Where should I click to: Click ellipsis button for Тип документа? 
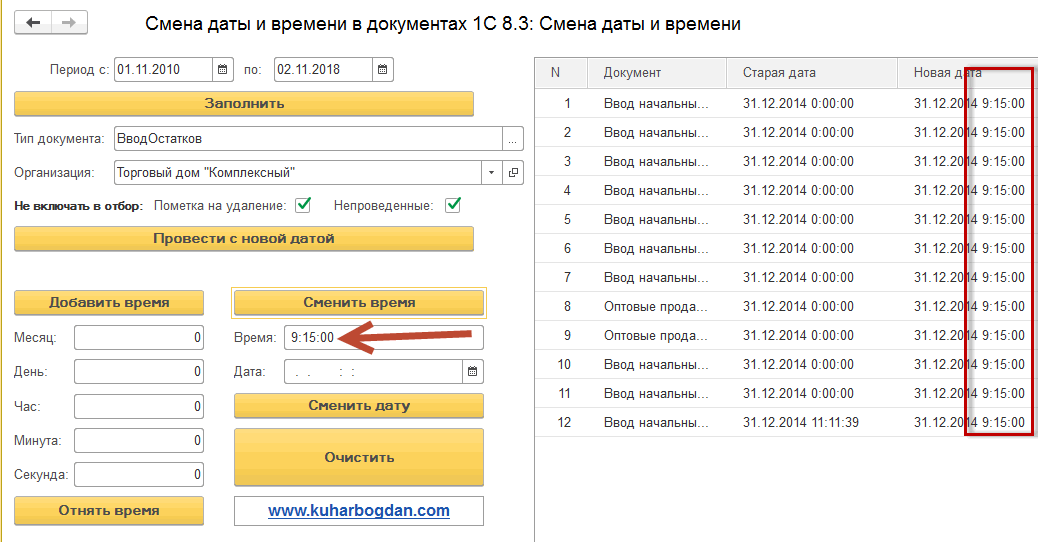[x=513, y=139]
